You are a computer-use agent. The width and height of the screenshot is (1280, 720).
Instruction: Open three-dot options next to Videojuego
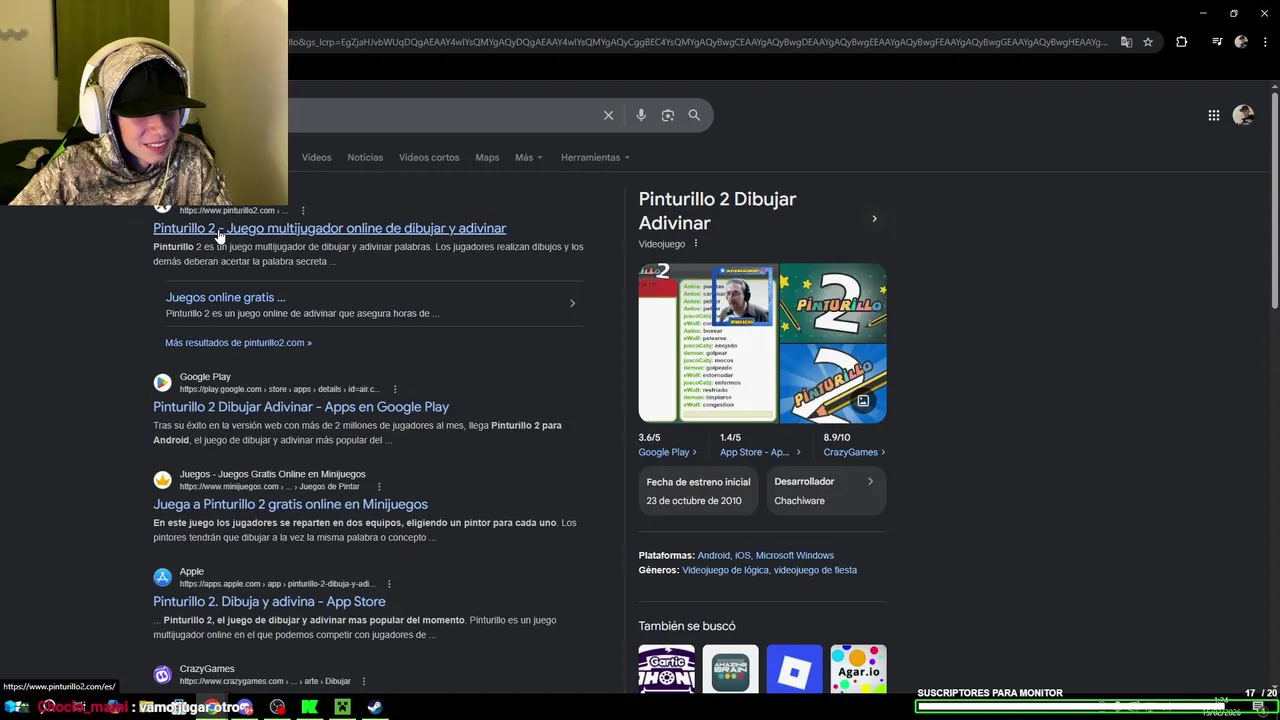click(x=696, y=243)
